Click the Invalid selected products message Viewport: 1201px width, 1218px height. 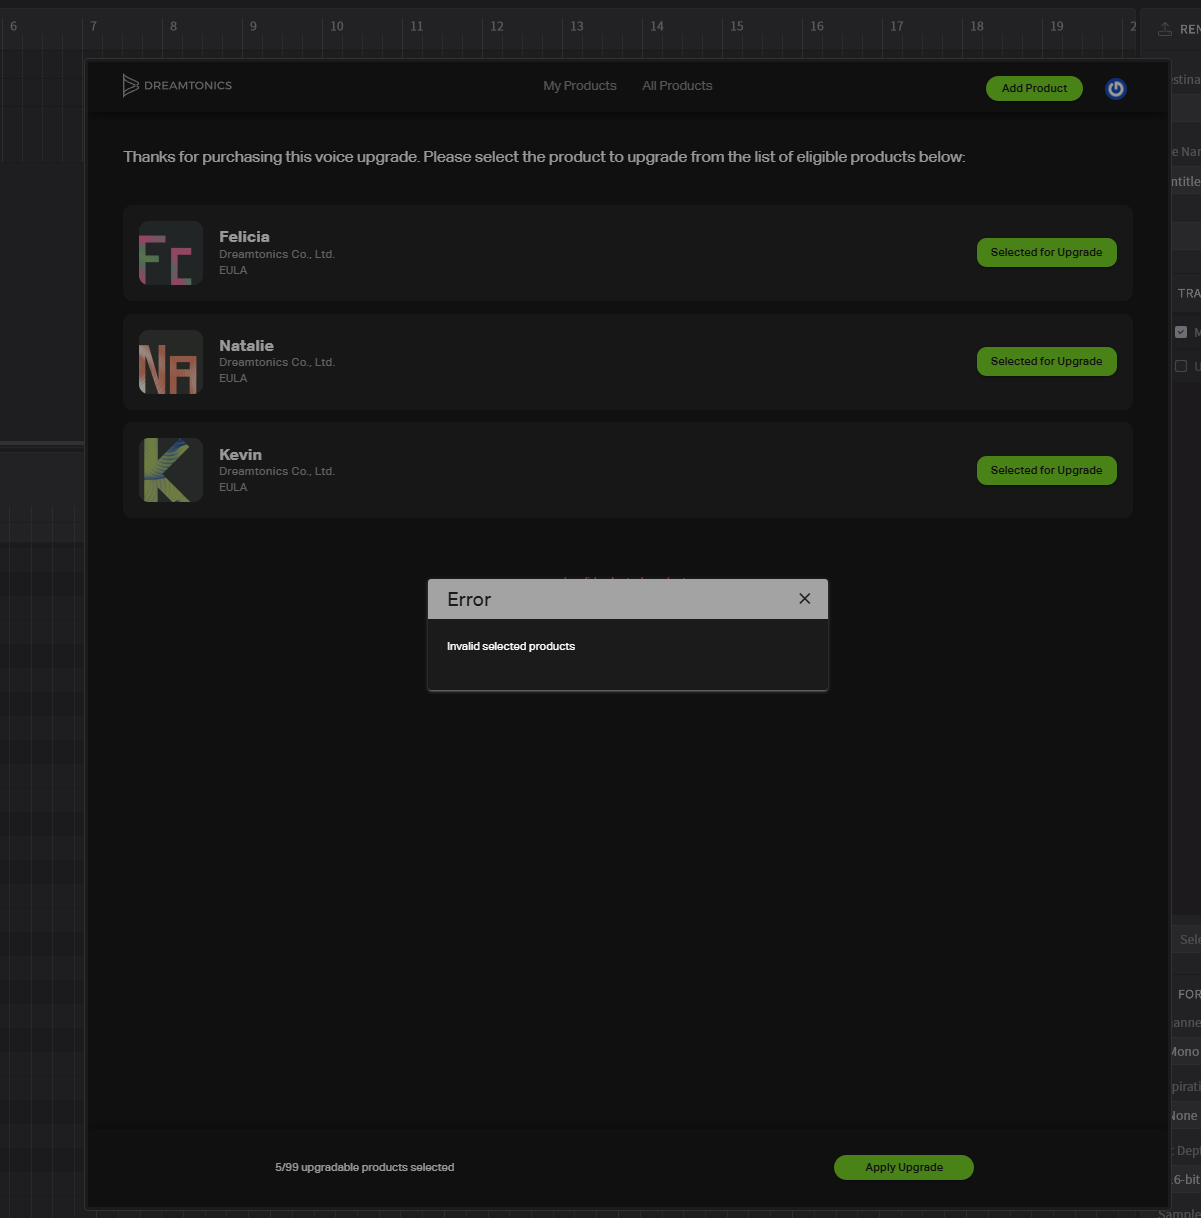point(511,646)
